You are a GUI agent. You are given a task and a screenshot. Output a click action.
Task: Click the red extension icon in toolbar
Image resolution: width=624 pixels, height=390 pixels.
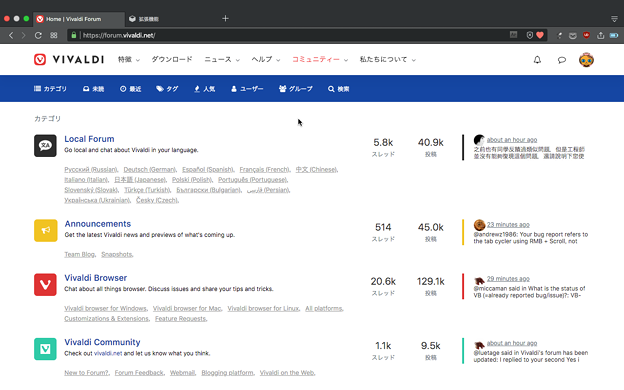[x=586, y=35]
